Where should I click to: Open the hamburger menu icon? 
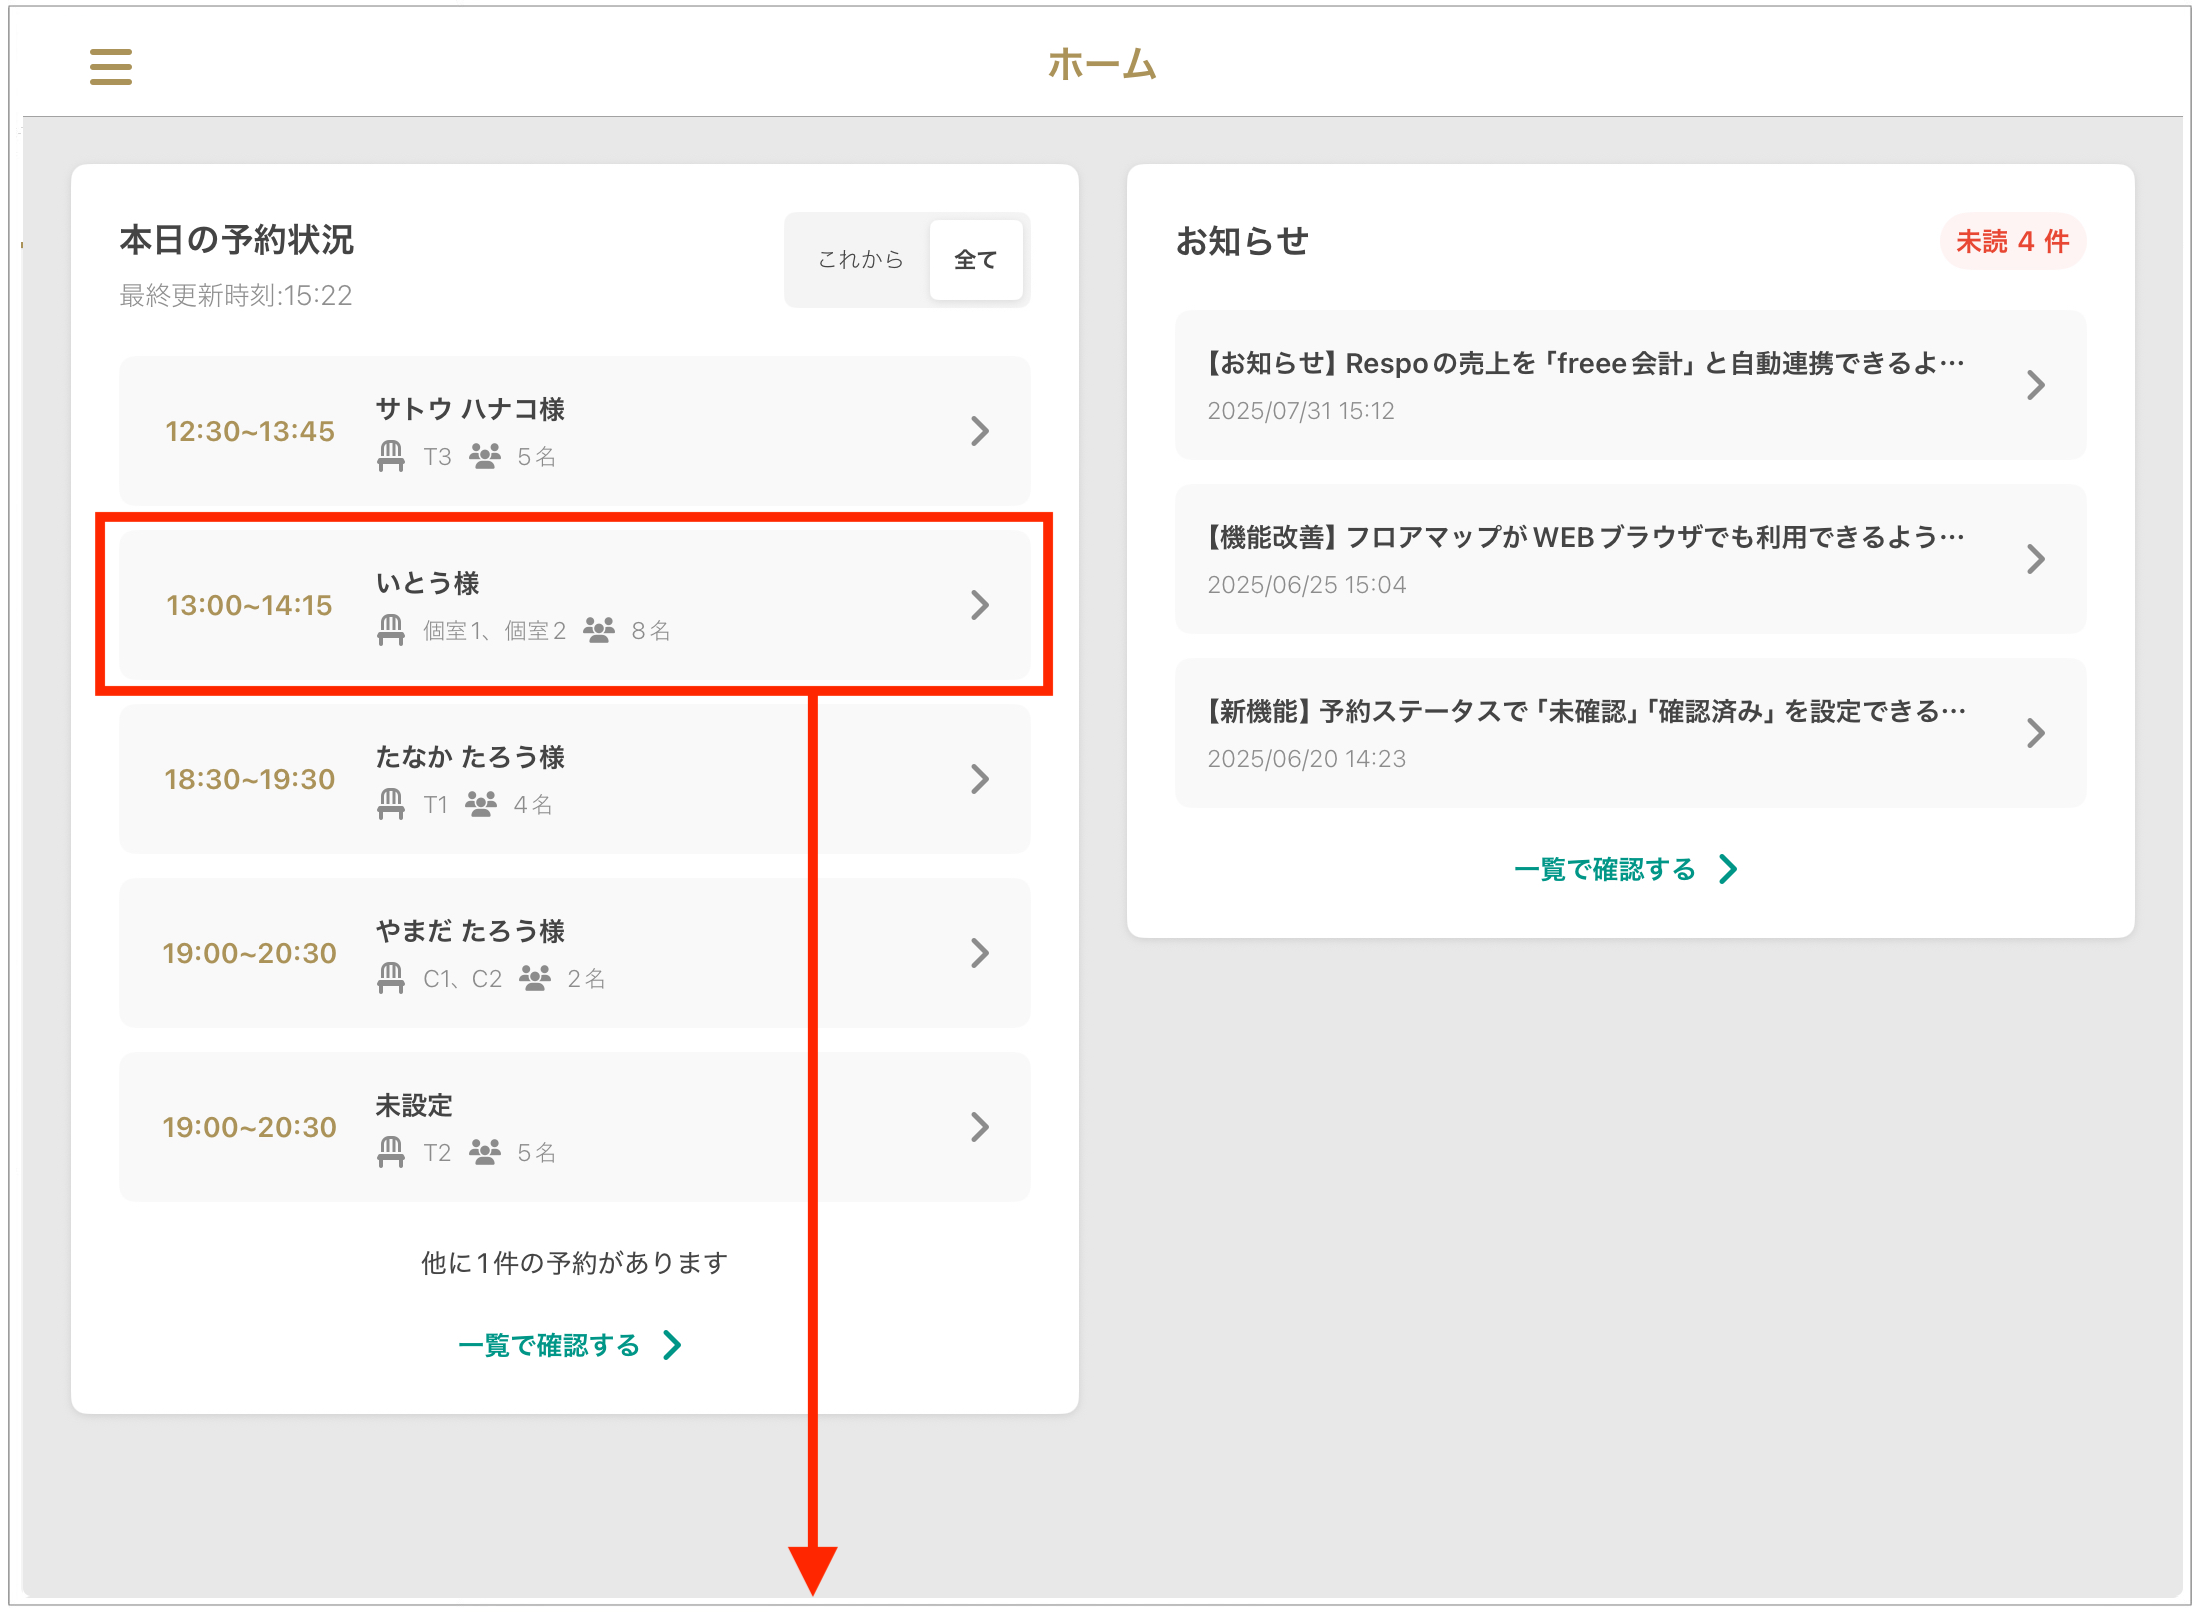(110, 66)
